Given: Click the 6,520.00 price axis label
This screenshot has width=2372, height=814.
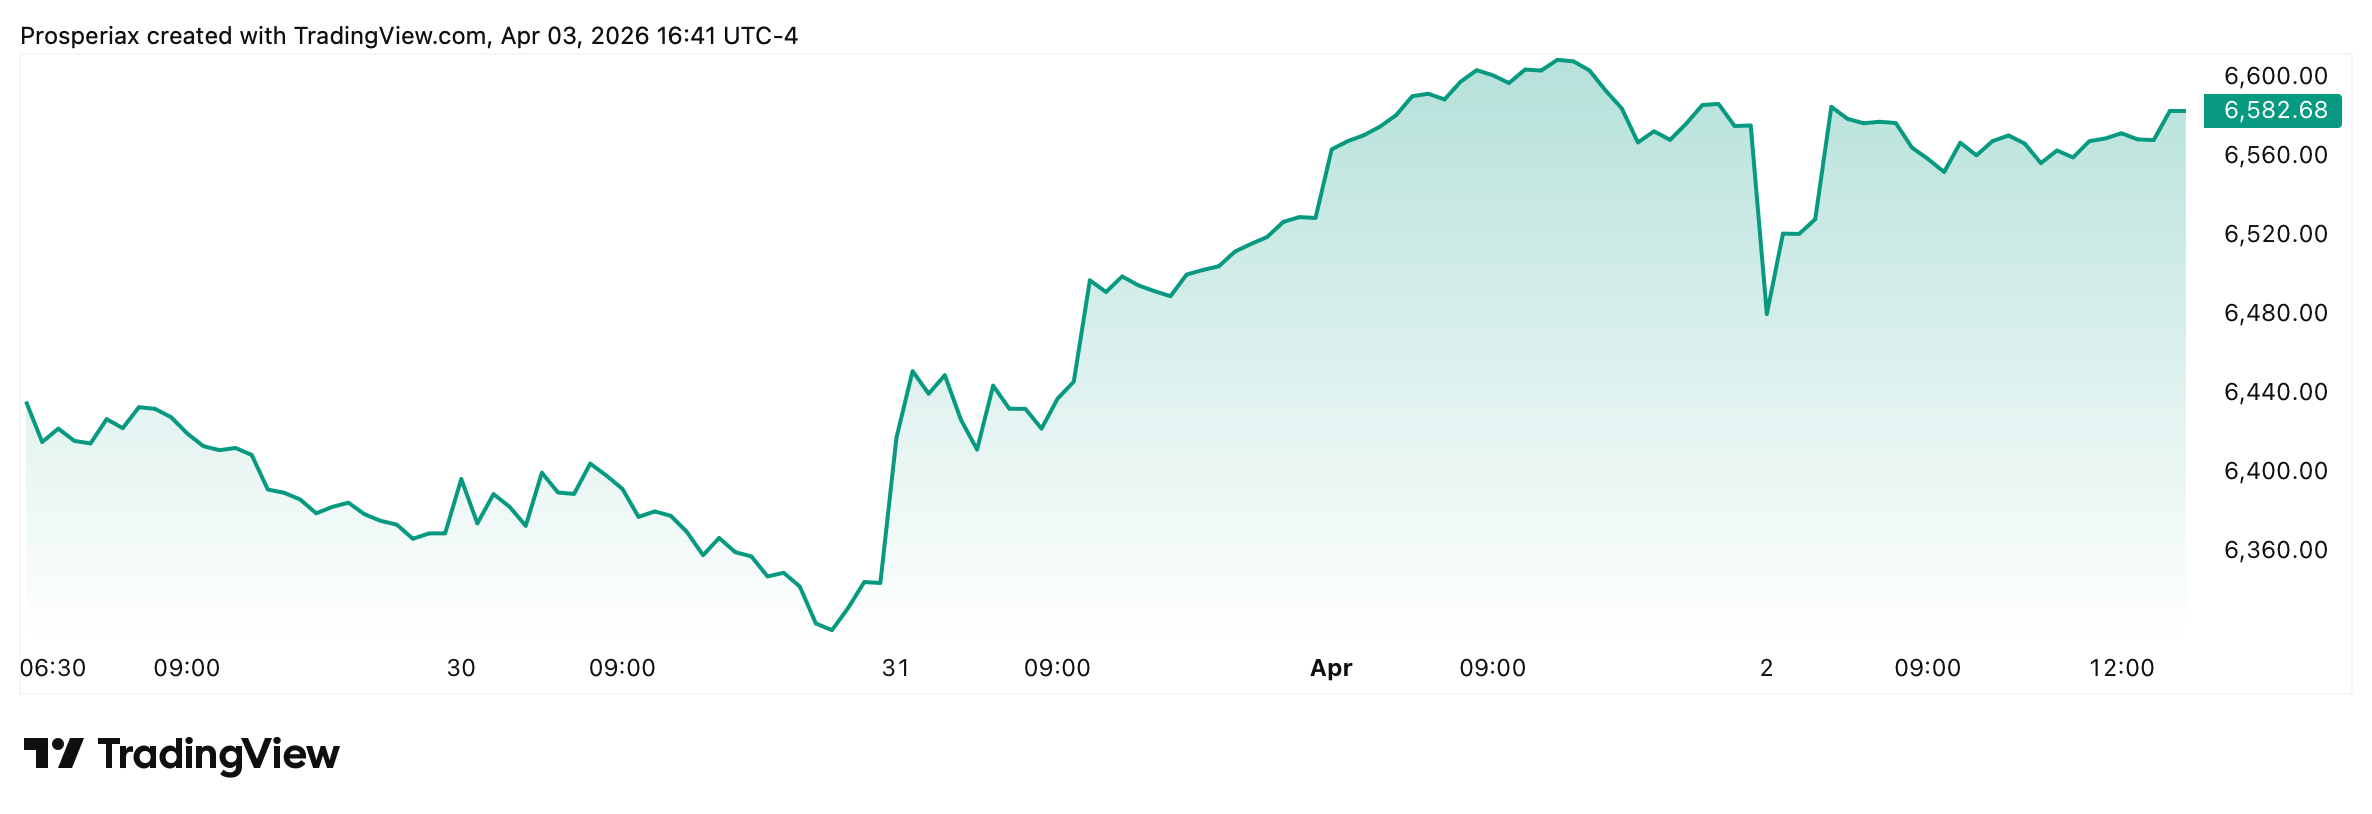Looking at the screenshot, I should (2275, 234).
